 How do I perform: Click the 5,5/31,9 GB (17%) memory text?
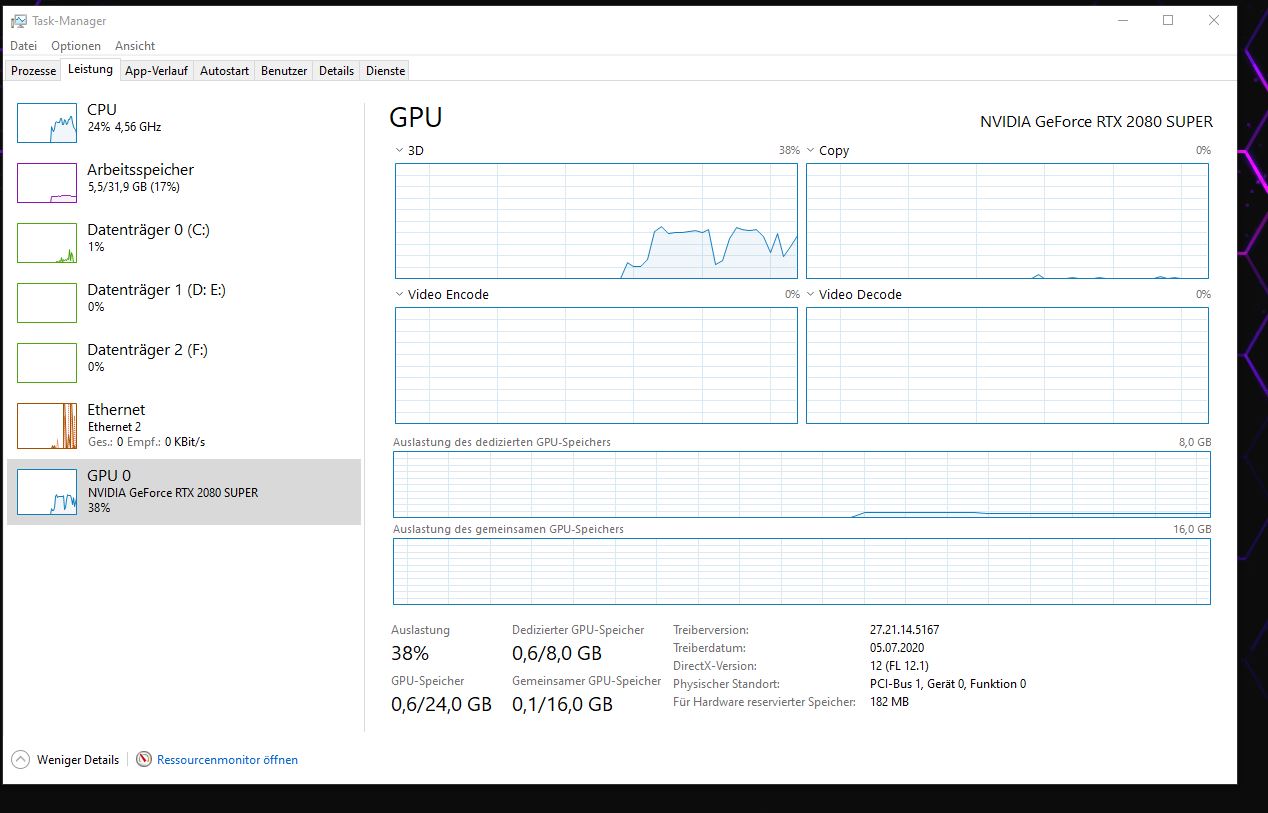[x=133, y=187]
